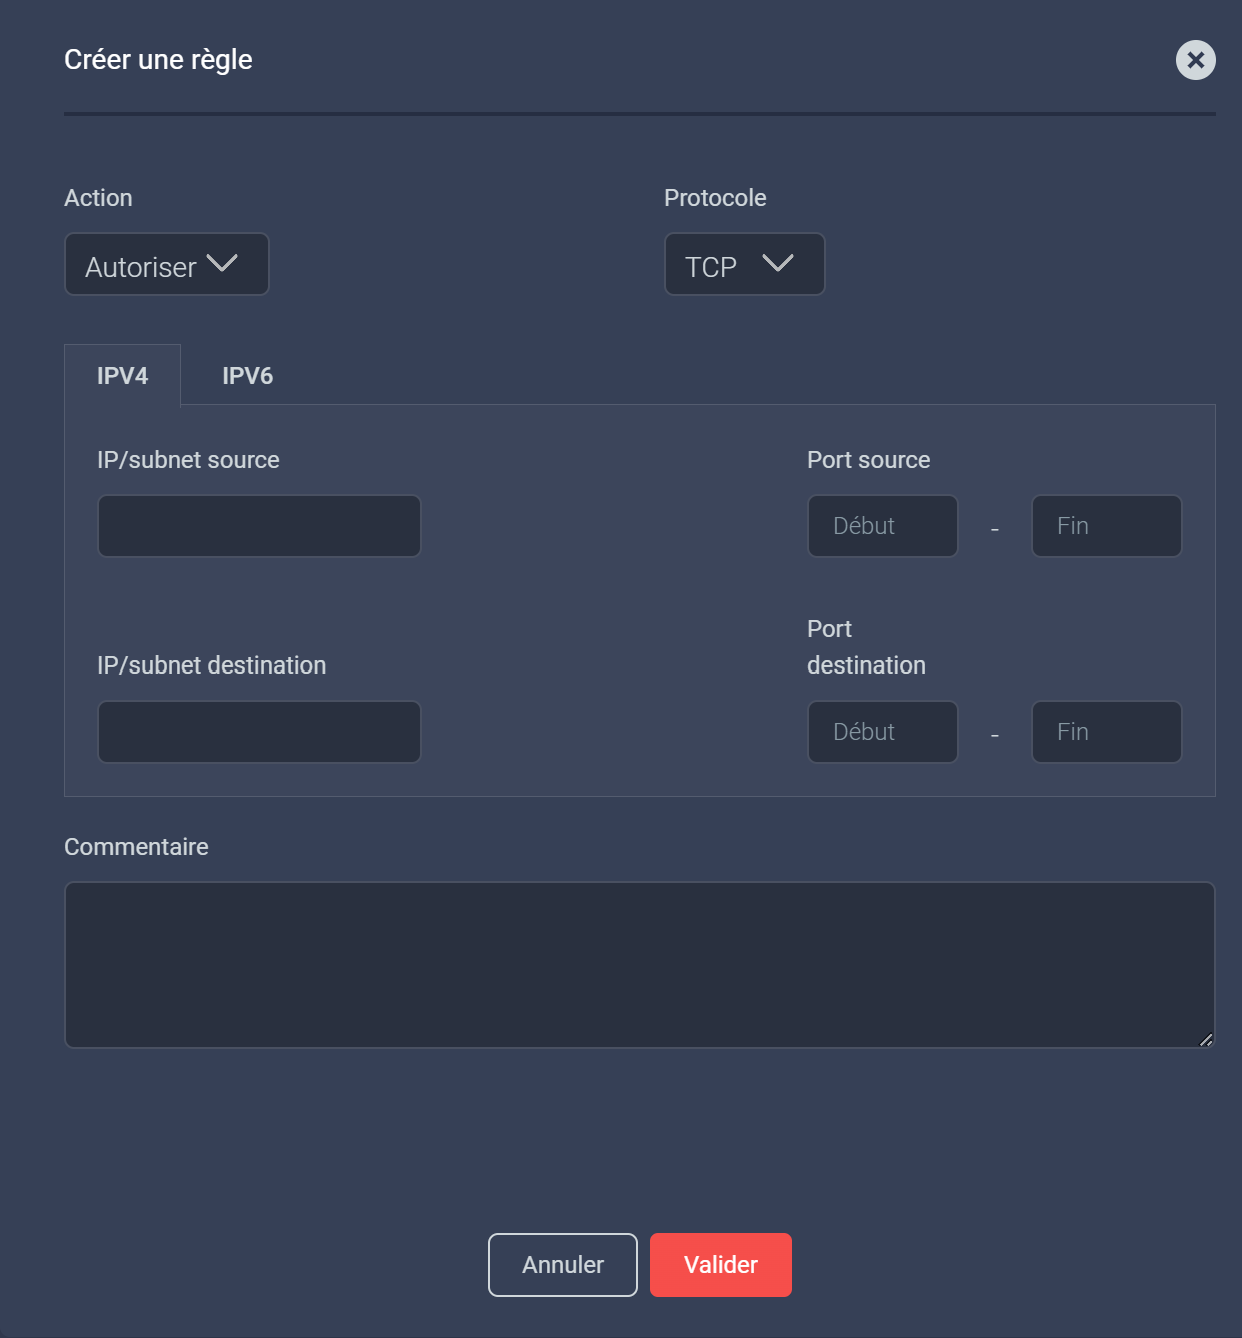Open the Protocole dropdown showing TCP
The width and height of the screenshot is (1242, 1338).
744,265
